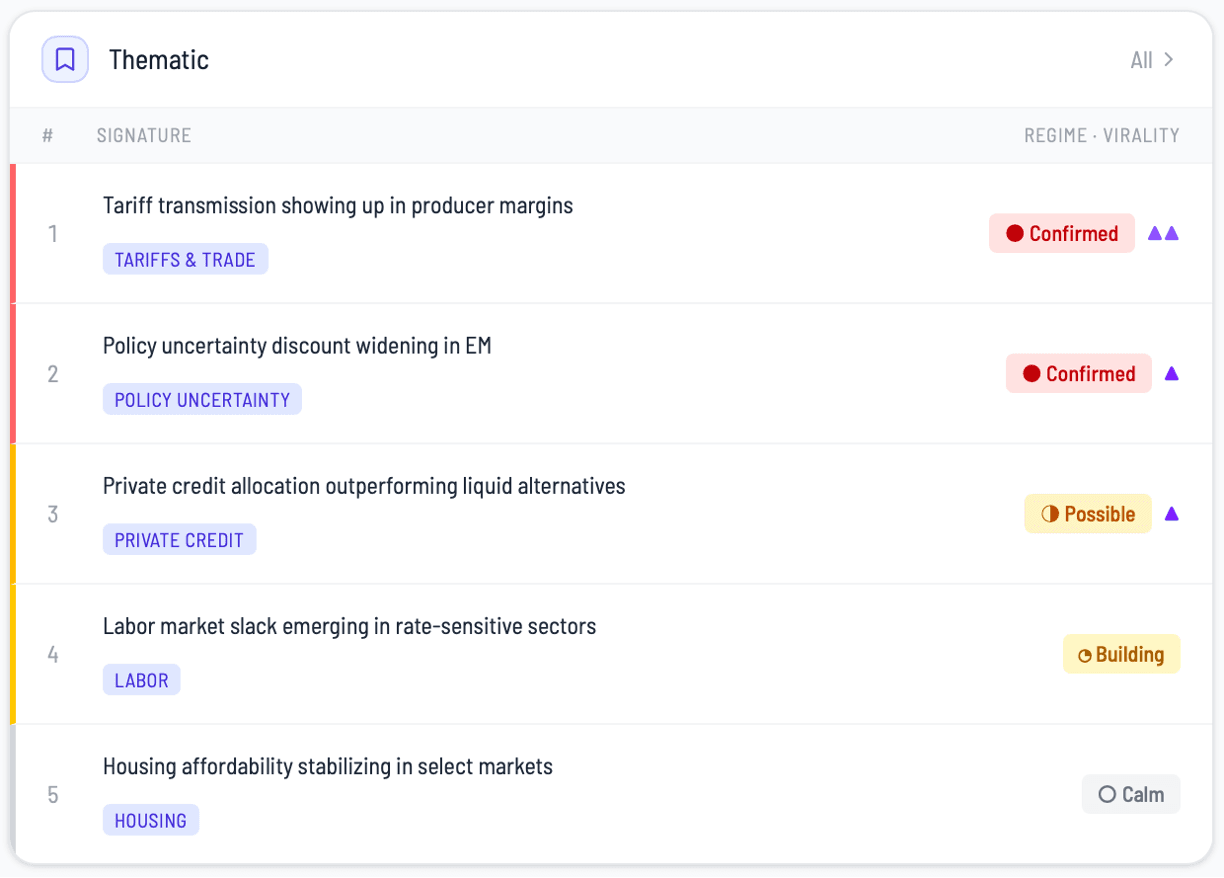Click the double-triangle virality icon for Tariff transmission

pyautogui.click(x=1163, y=233)
